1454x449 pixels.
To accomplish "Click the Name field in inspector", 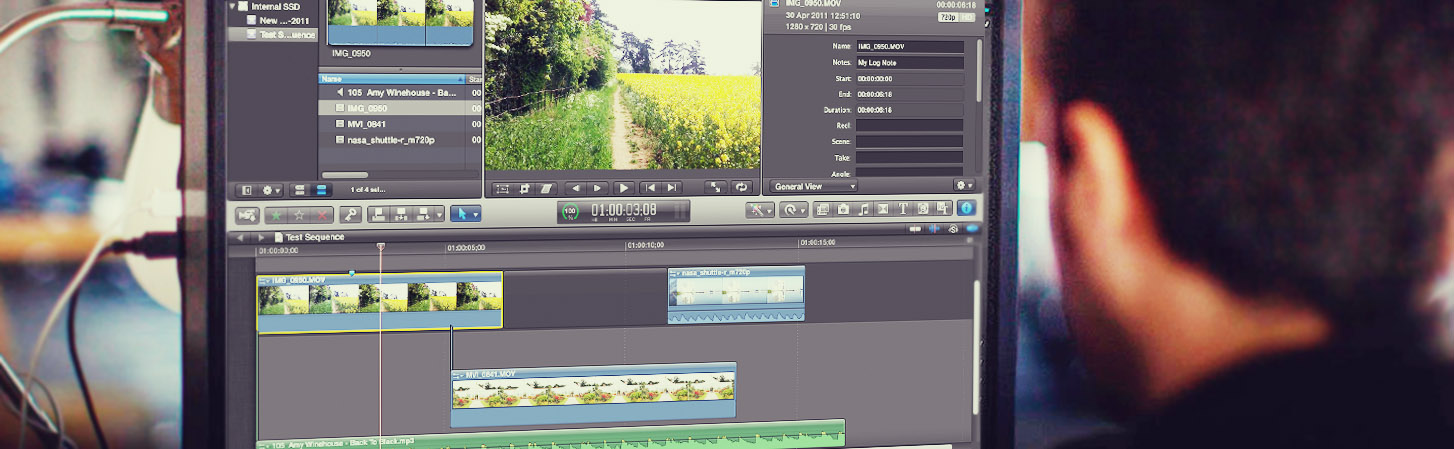I will coord(909,46).
